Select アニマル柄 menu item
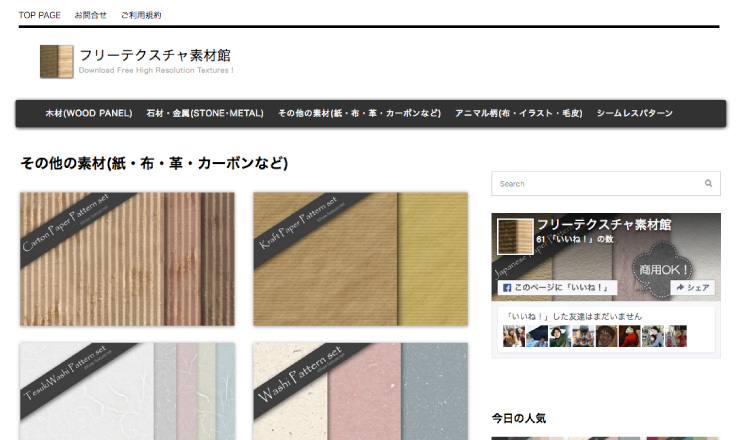Screen dimensions: 740x440 tap(519, 113)
